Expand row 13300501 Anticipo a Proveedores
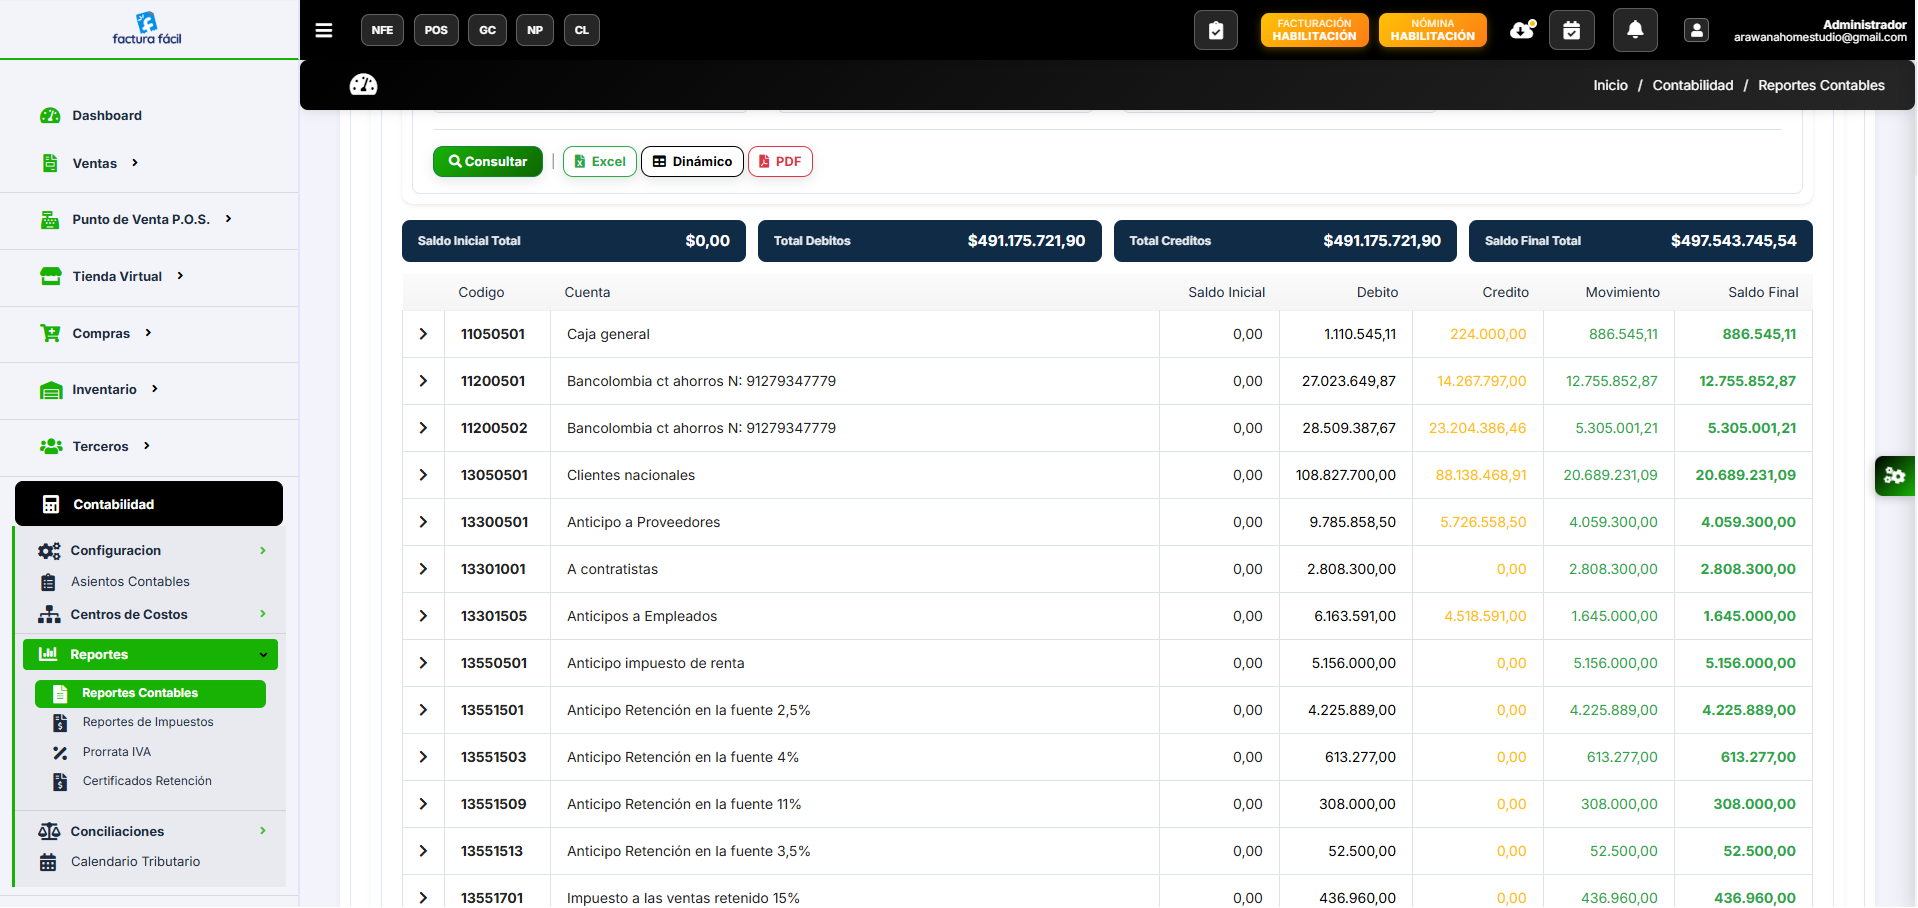Screen dimensions: 1918x908 423,522
